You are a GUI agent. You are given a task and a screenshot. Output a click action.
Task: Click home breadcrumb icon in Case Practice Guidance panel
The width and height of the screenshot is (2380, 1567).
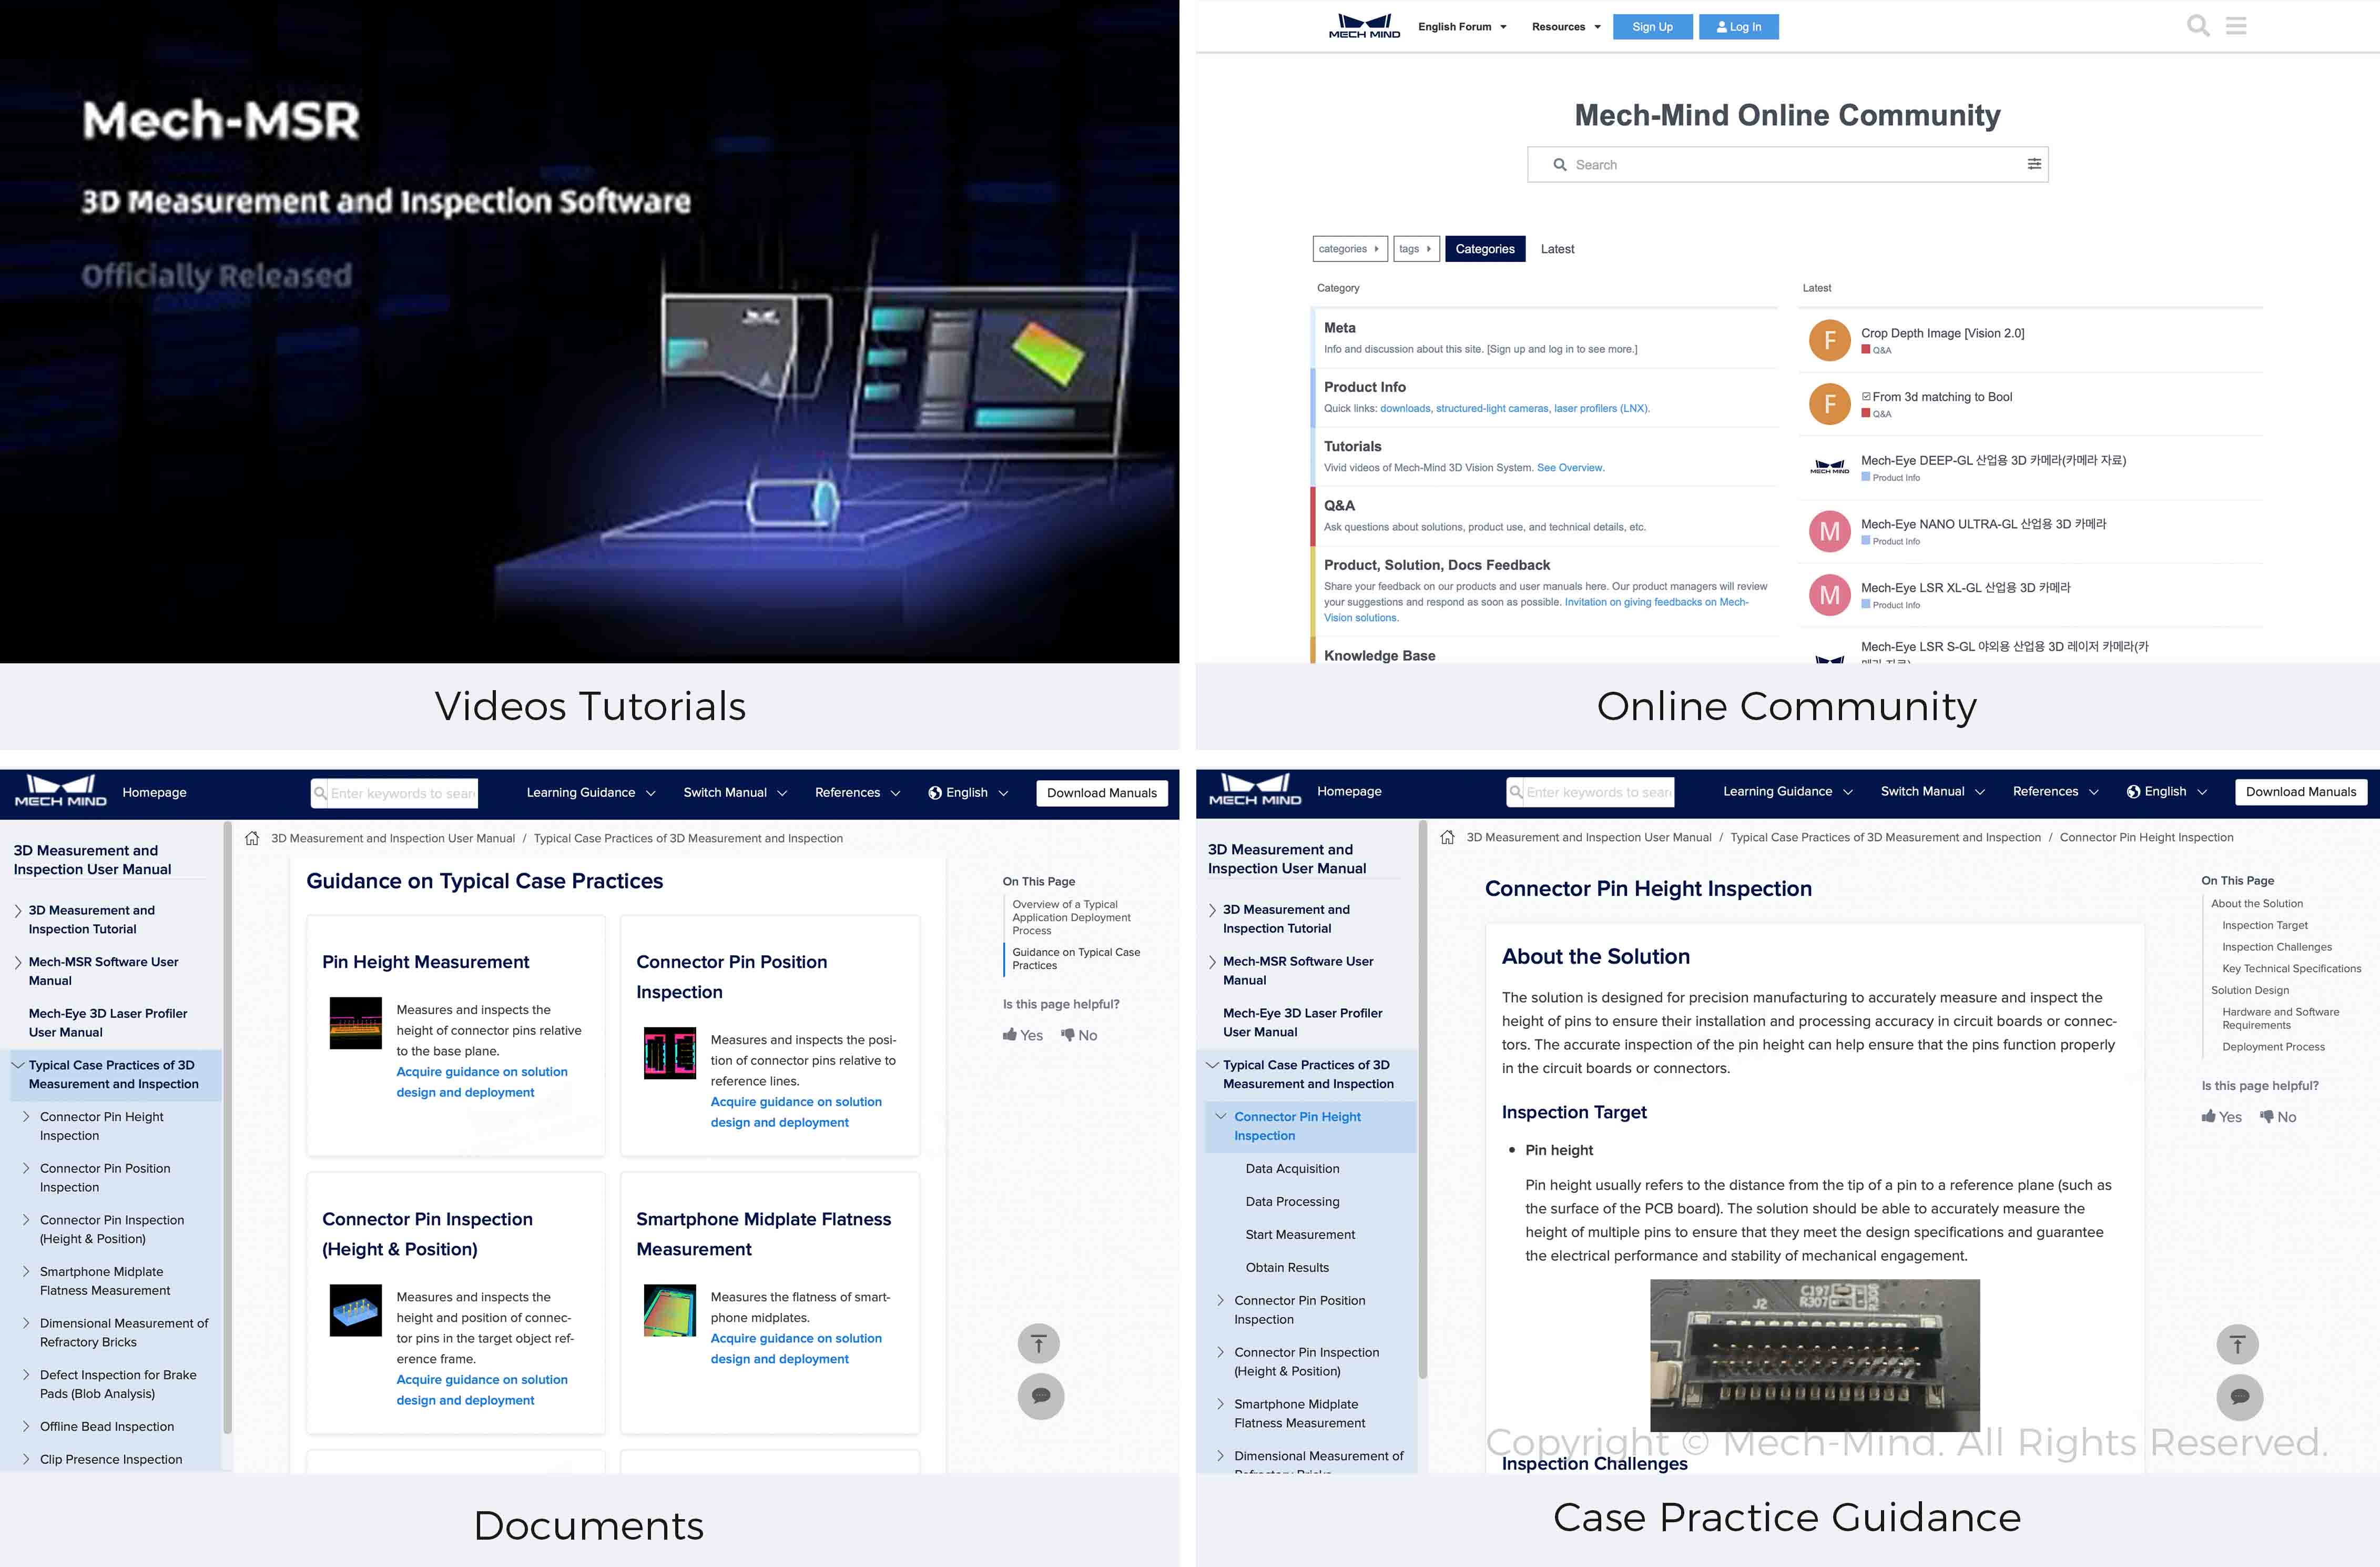1447,837
